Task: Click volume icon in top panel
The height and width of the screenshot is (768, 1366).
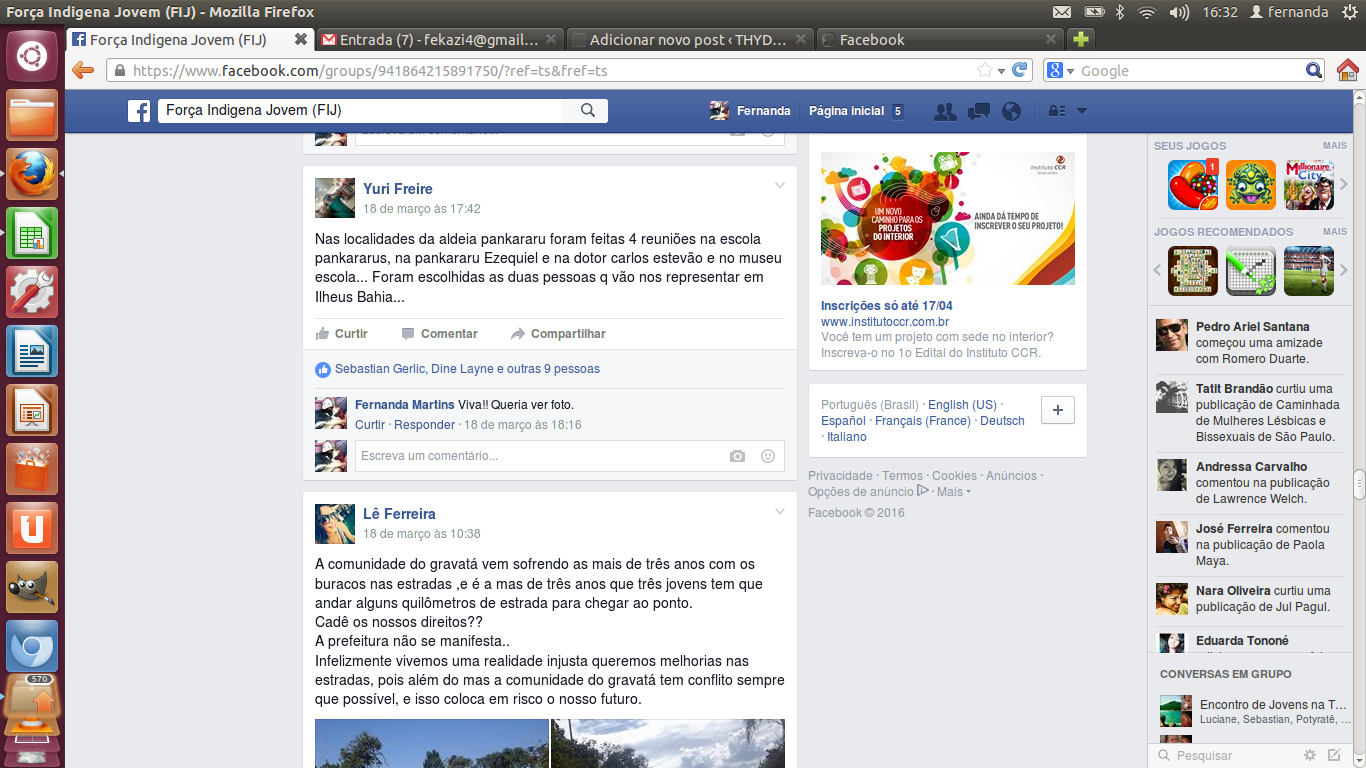Action: (1179, 12)
